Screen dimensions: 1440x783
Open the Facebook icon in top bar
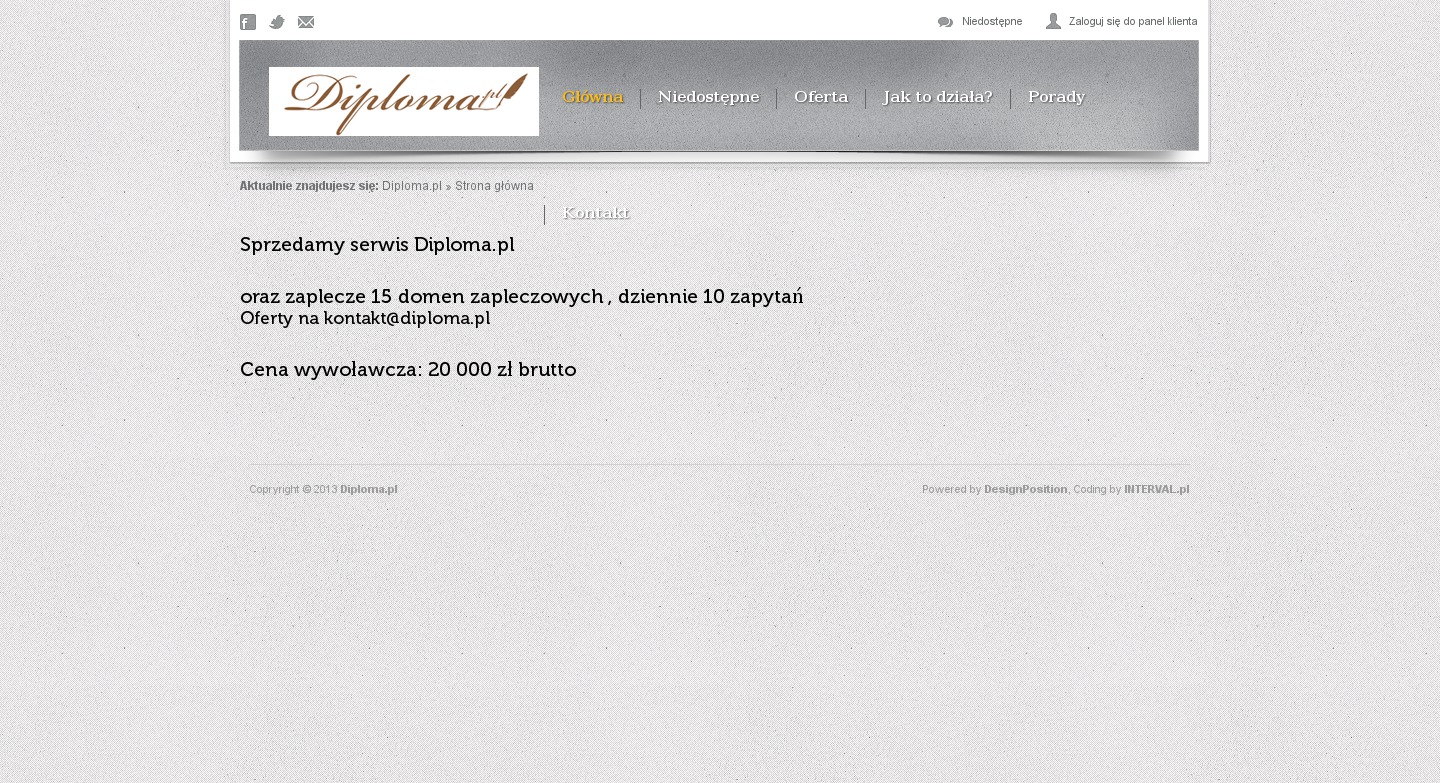pyautogui.click(x=248, y=22)
